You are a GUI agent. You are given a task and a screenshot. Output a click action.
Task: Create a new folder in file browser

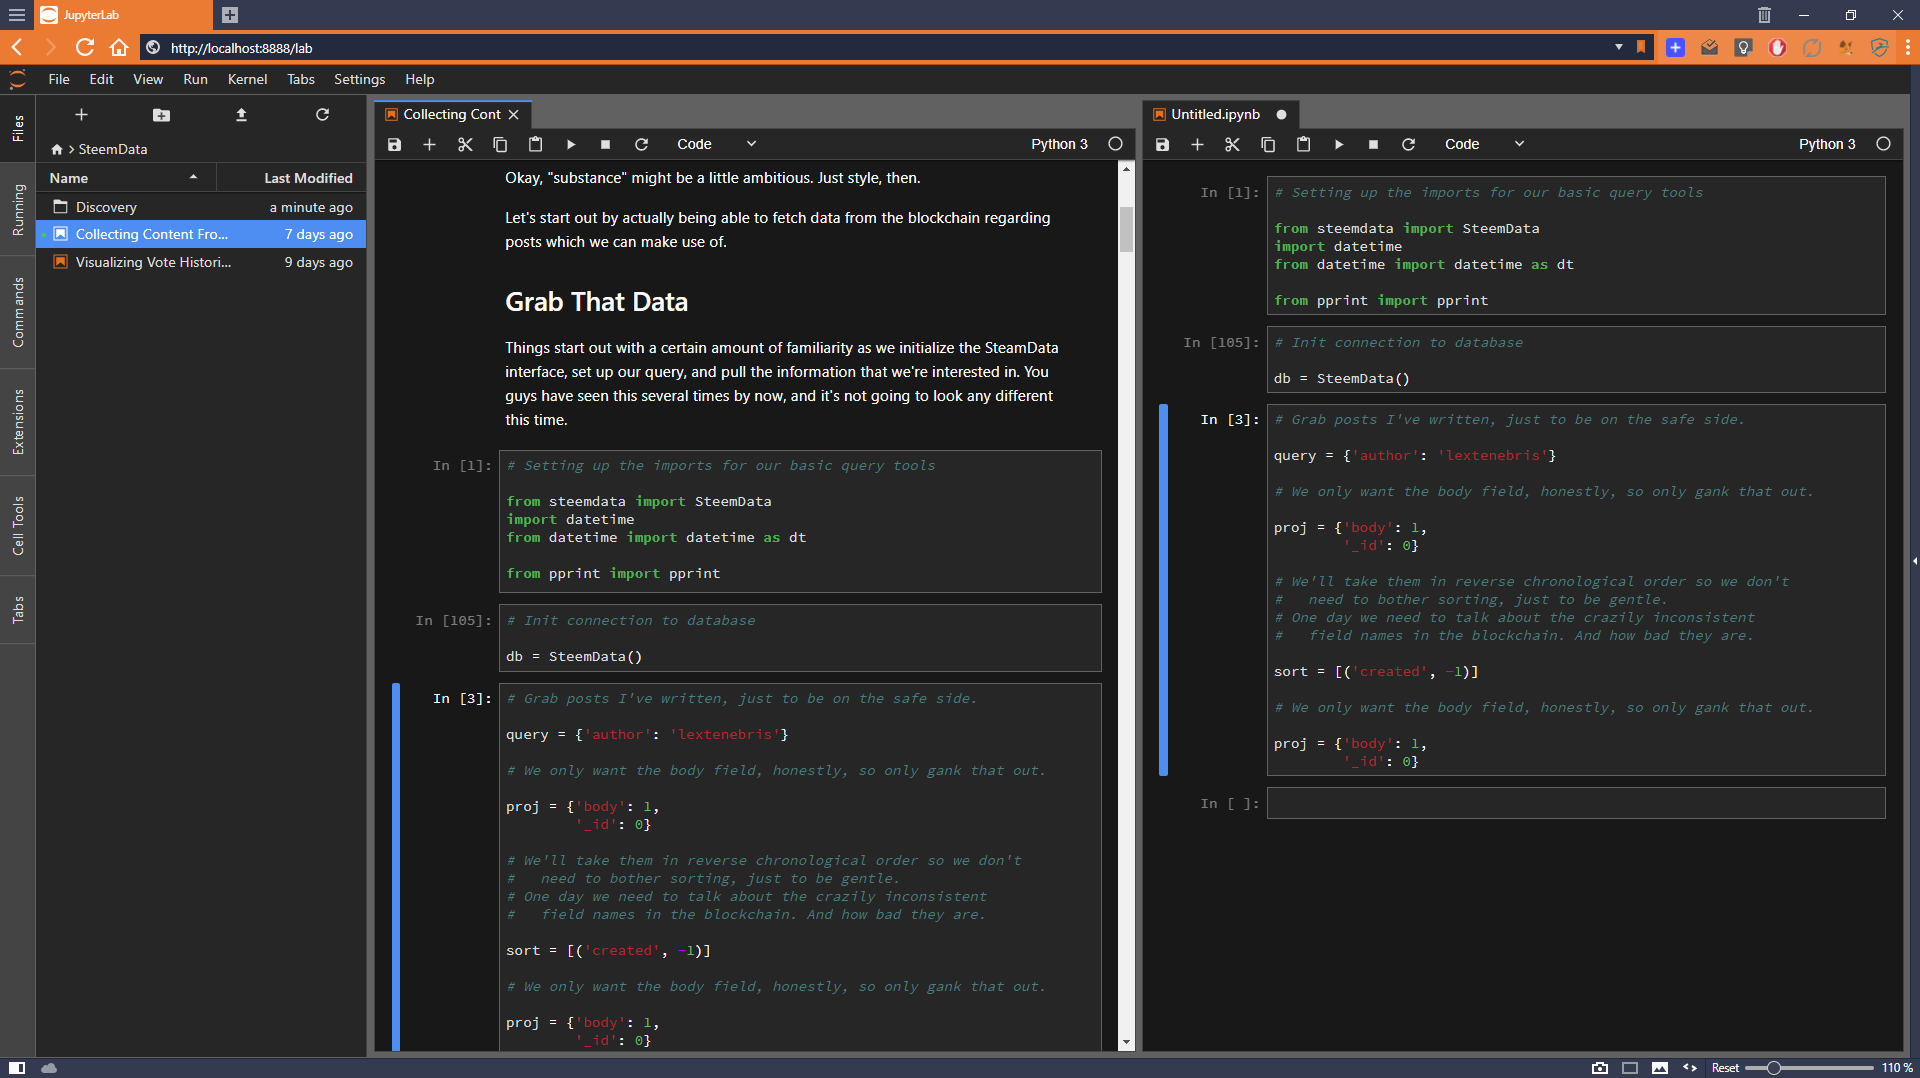coord(161,115)
